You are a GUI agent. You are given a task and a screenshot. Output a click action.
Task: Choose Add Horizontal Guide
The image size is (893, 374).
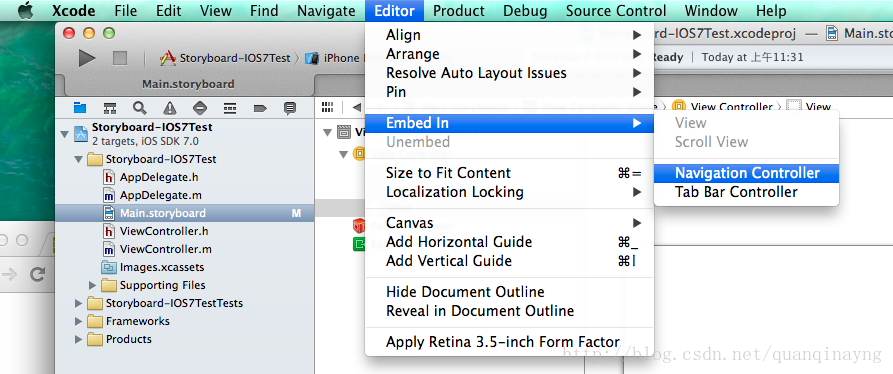(509, 242)
